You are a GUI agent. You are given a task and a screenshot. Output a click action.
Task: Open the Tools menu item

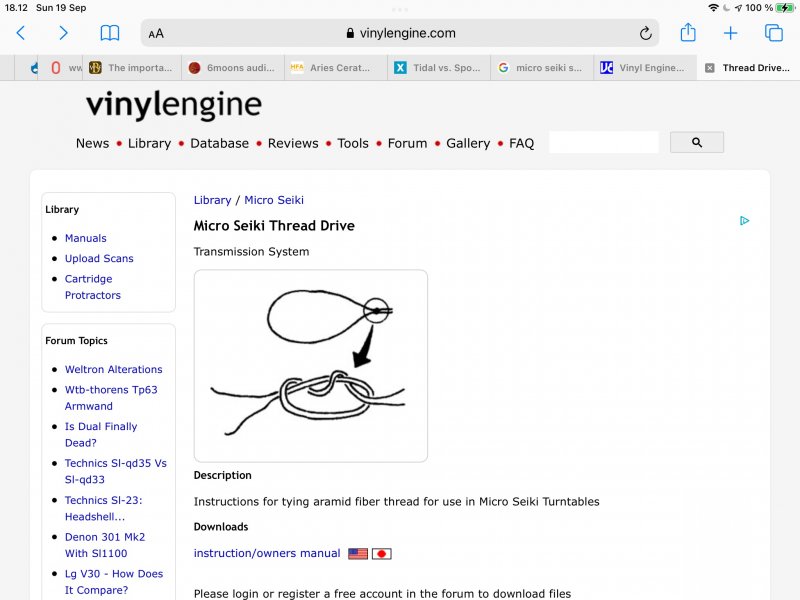[x=353, y=143]
